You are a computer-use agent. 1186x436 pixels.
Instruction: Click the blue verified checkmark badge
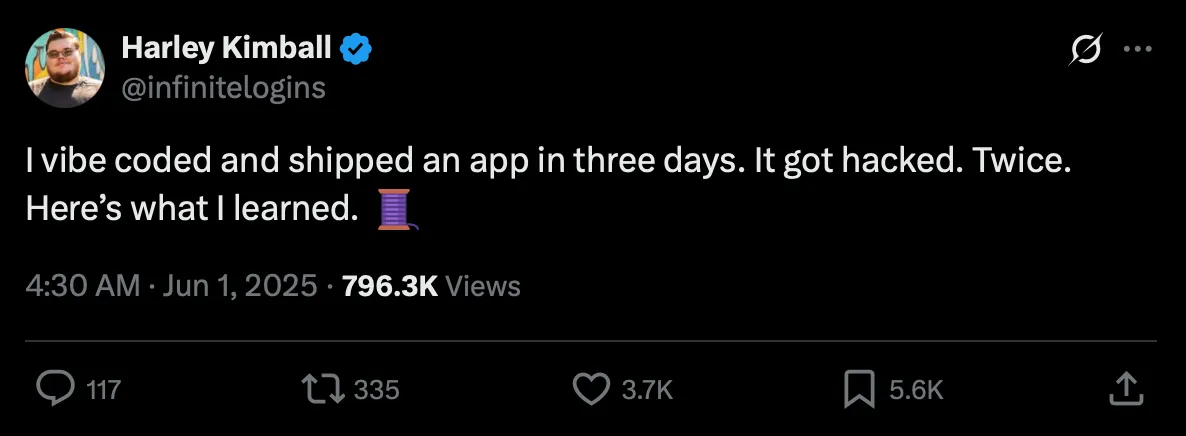click(x=356, y=47)
